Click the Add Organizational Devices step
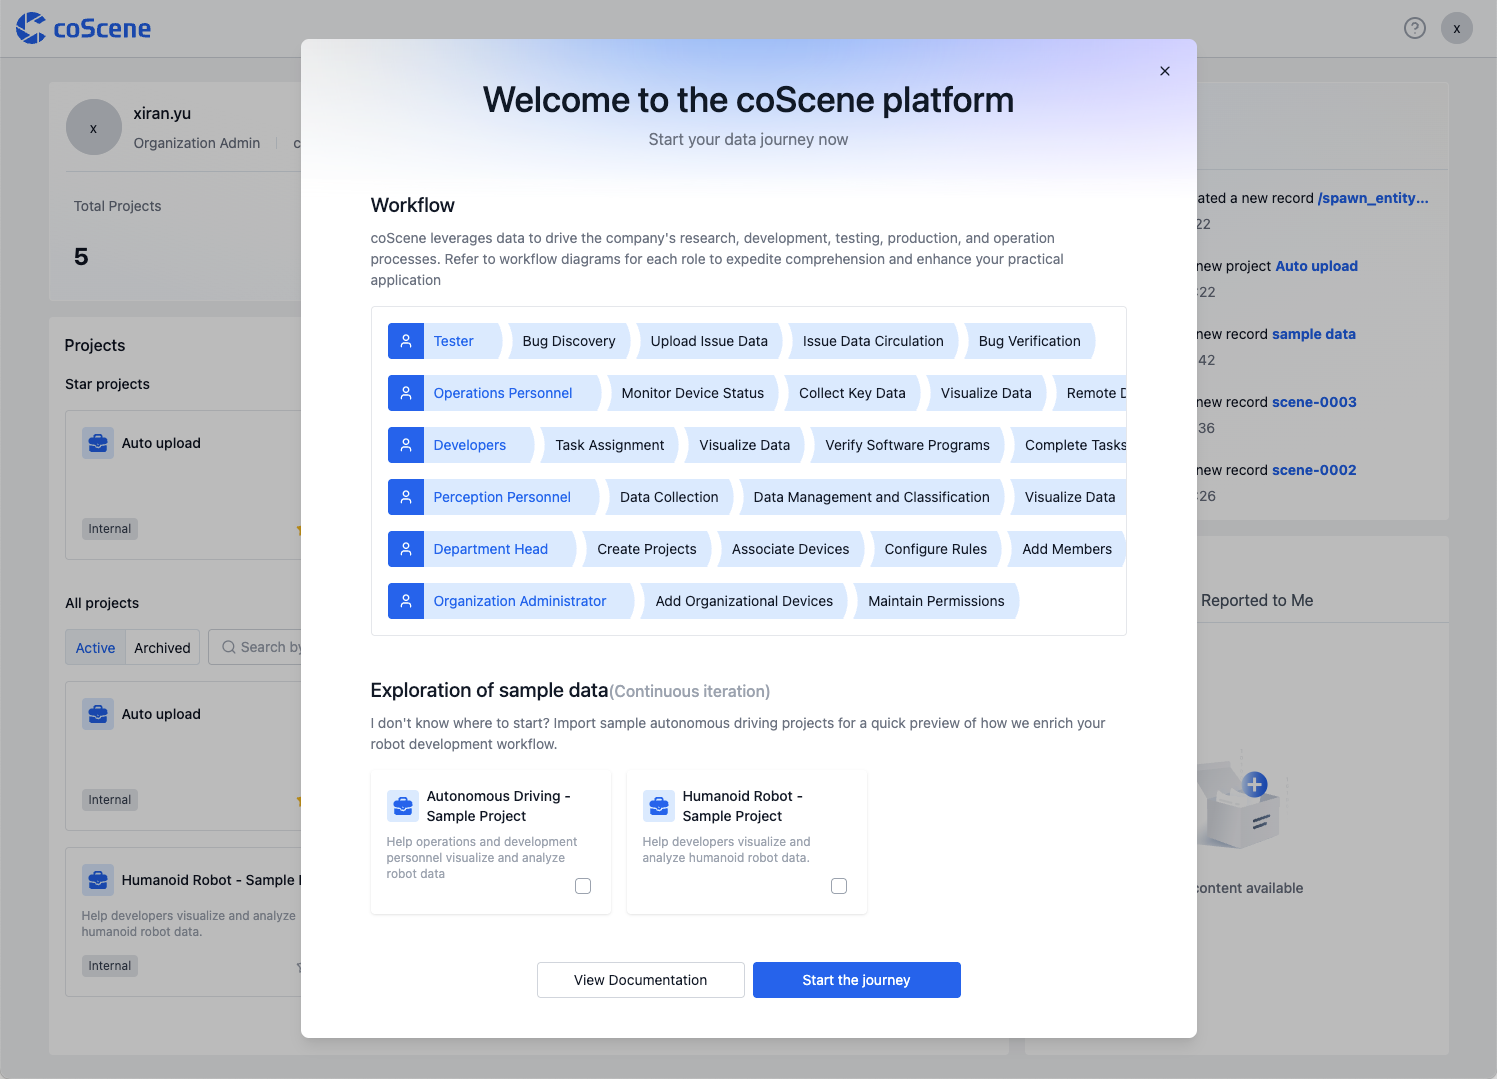 [744, 601]
